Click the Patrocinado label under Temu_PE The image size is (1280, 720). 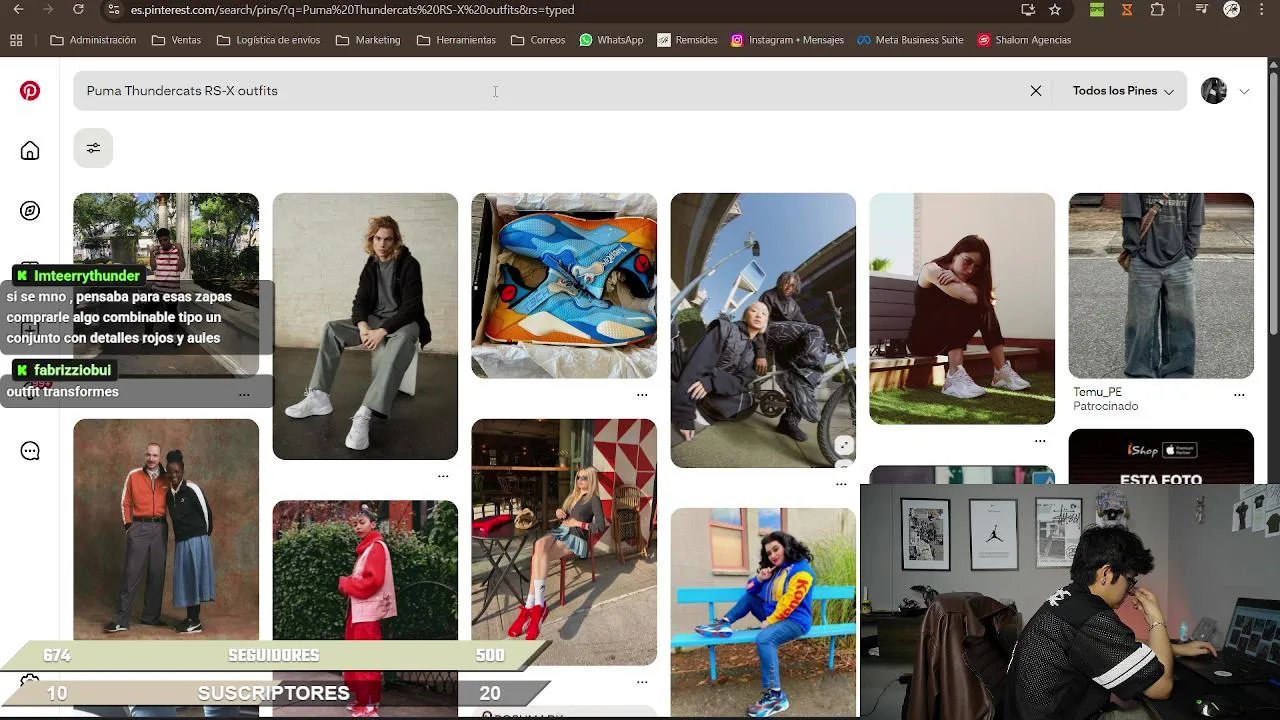tap(1105, 406)
